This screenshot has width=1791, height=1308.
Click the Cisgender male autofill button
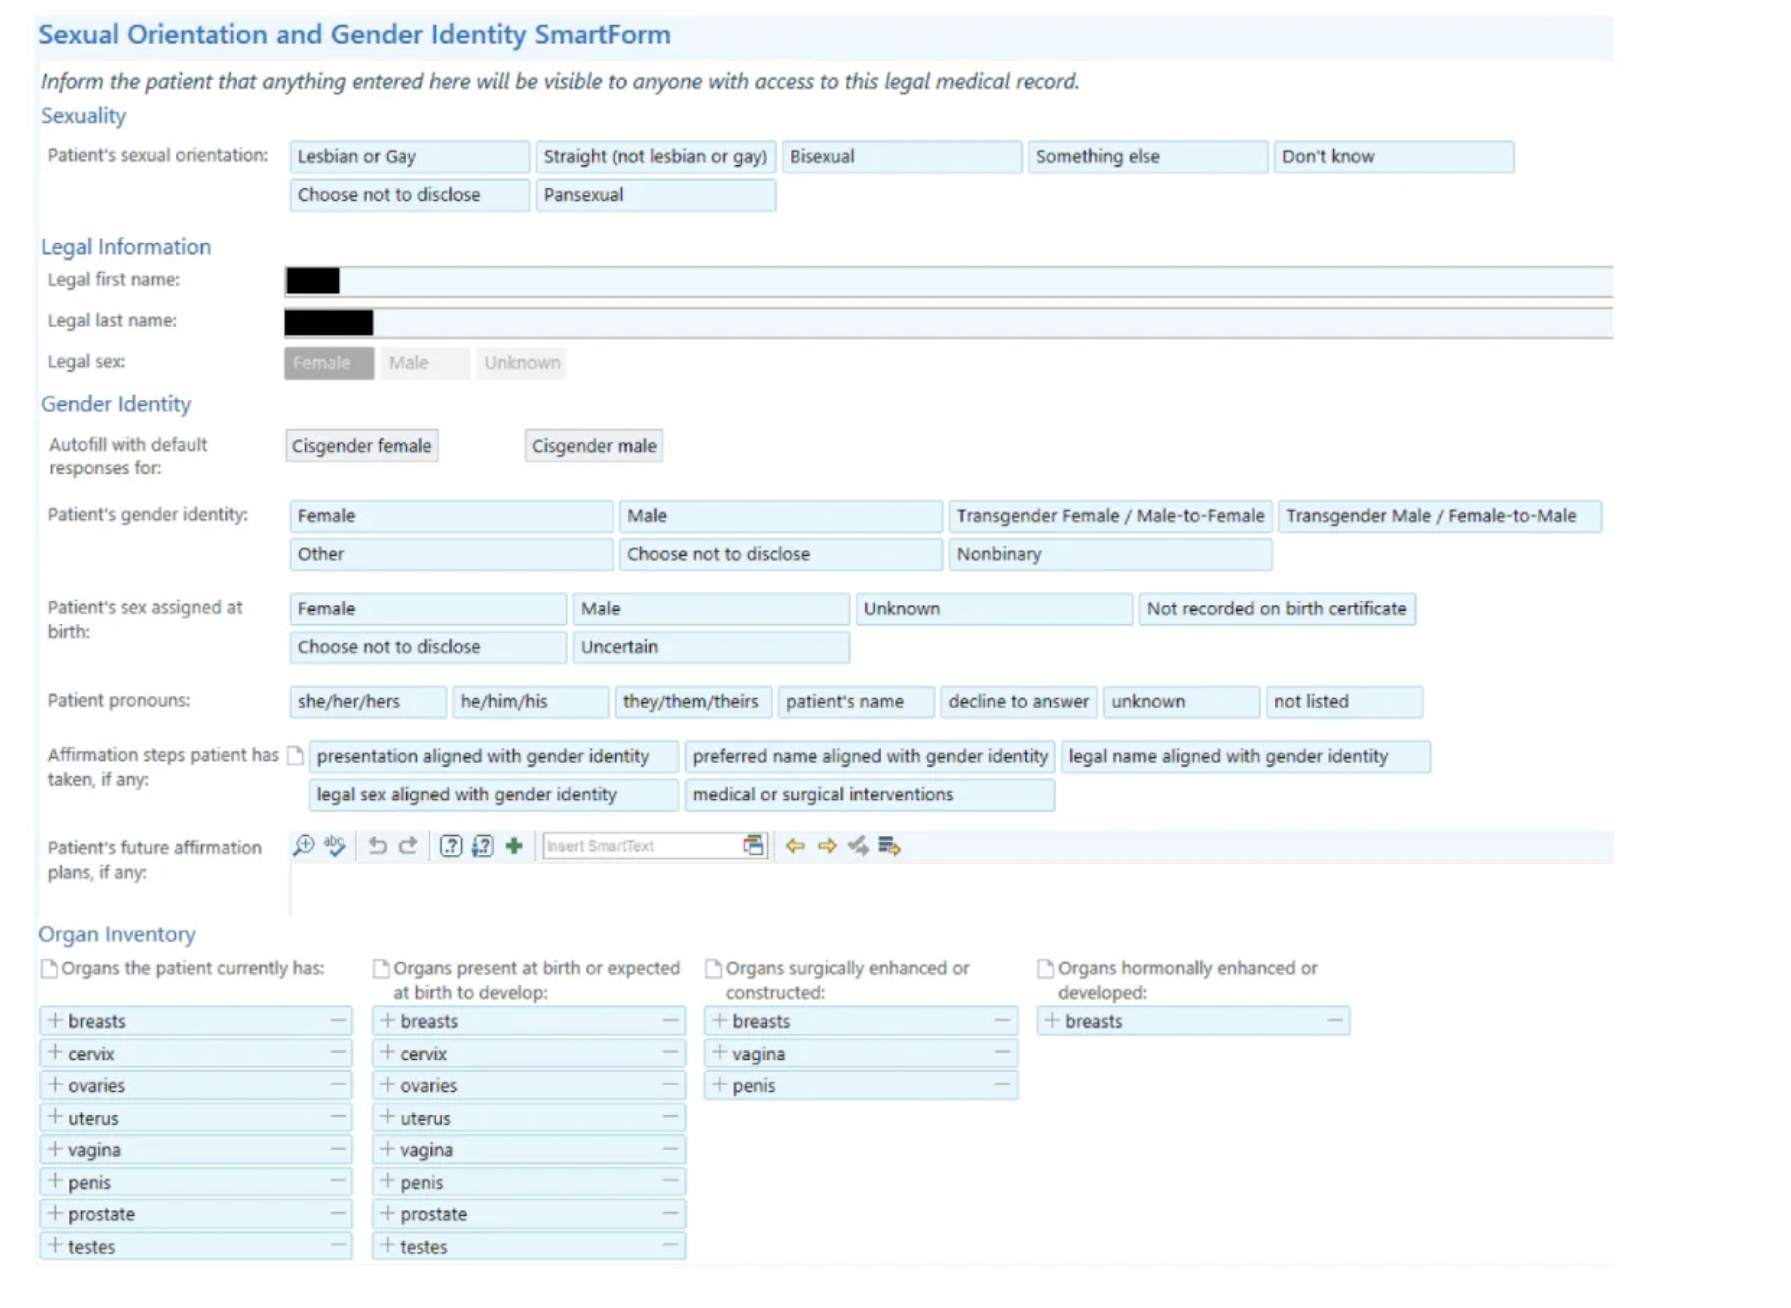pos(594,446)
